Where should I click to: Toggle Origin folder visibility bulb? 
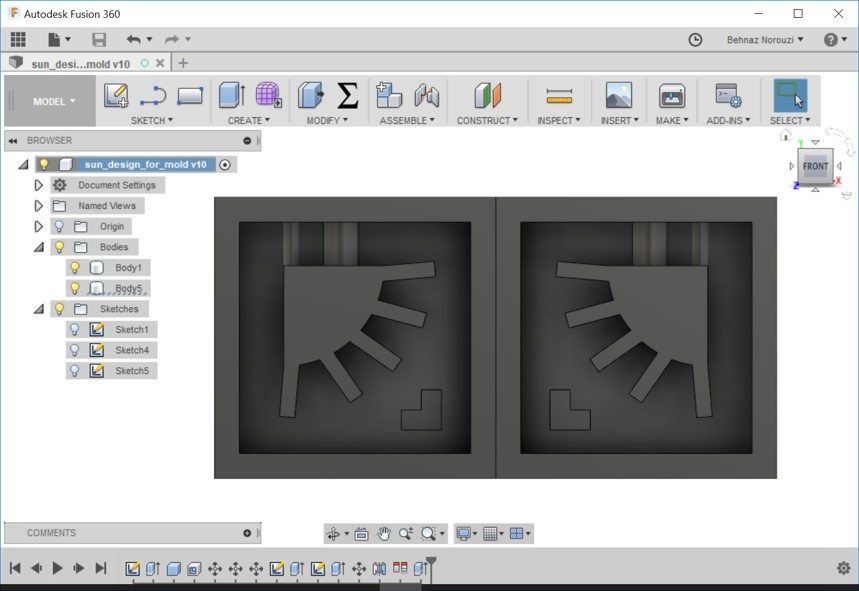click(x=59, y=226)
